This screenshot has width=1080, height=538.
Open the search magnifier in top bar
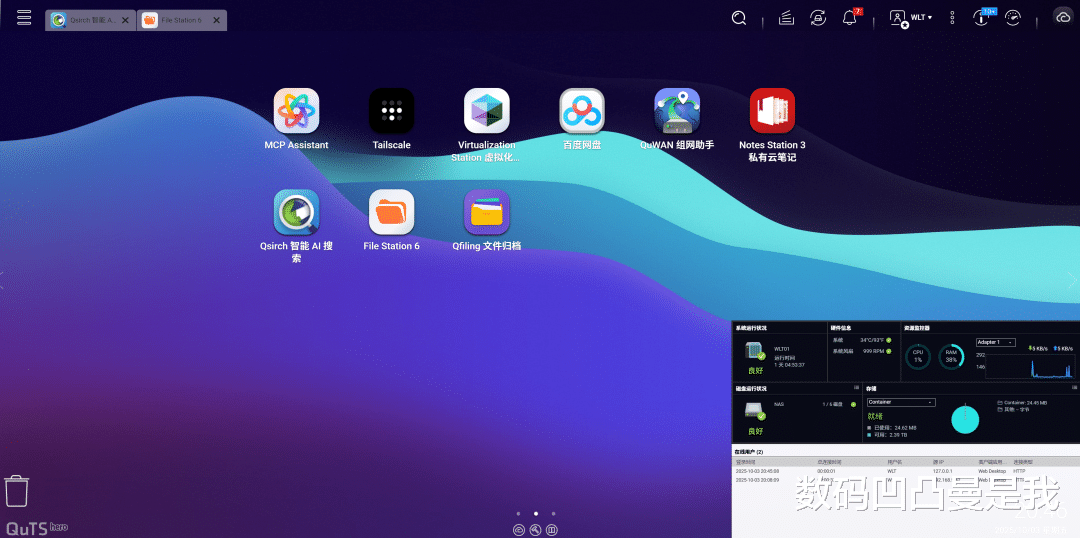click(739, 18)
